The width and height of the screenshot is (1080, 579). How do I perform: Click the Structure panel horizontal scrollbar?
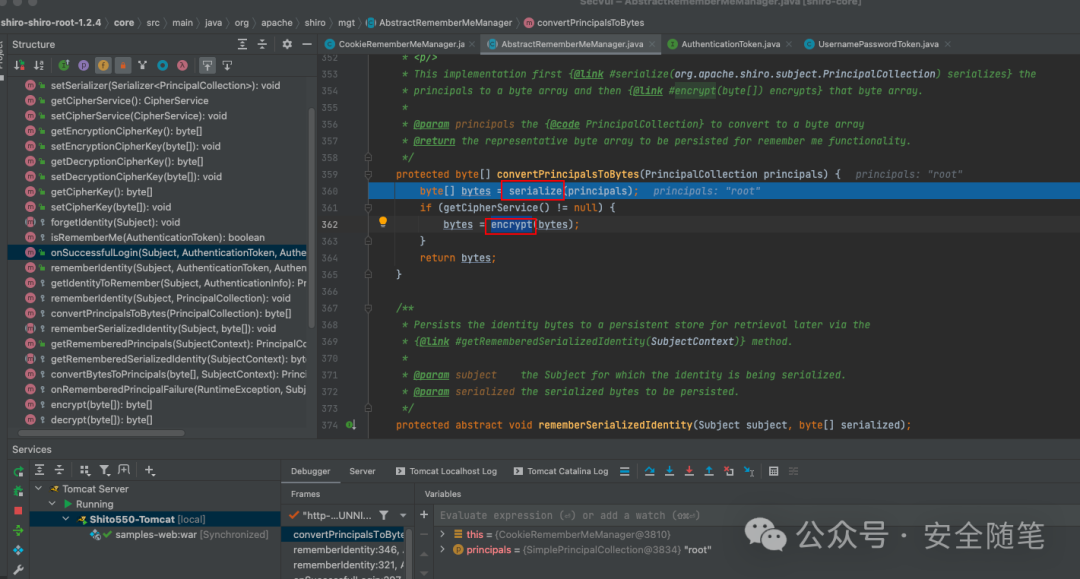(x=101, y=433)
